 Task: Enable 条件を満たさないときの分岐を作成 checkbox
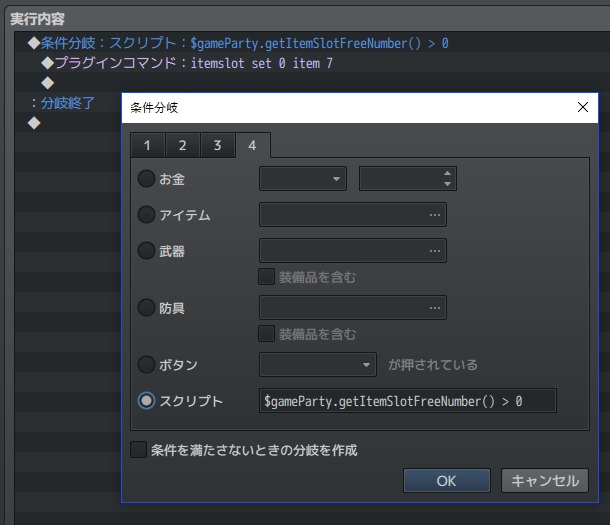coord(138,450)
